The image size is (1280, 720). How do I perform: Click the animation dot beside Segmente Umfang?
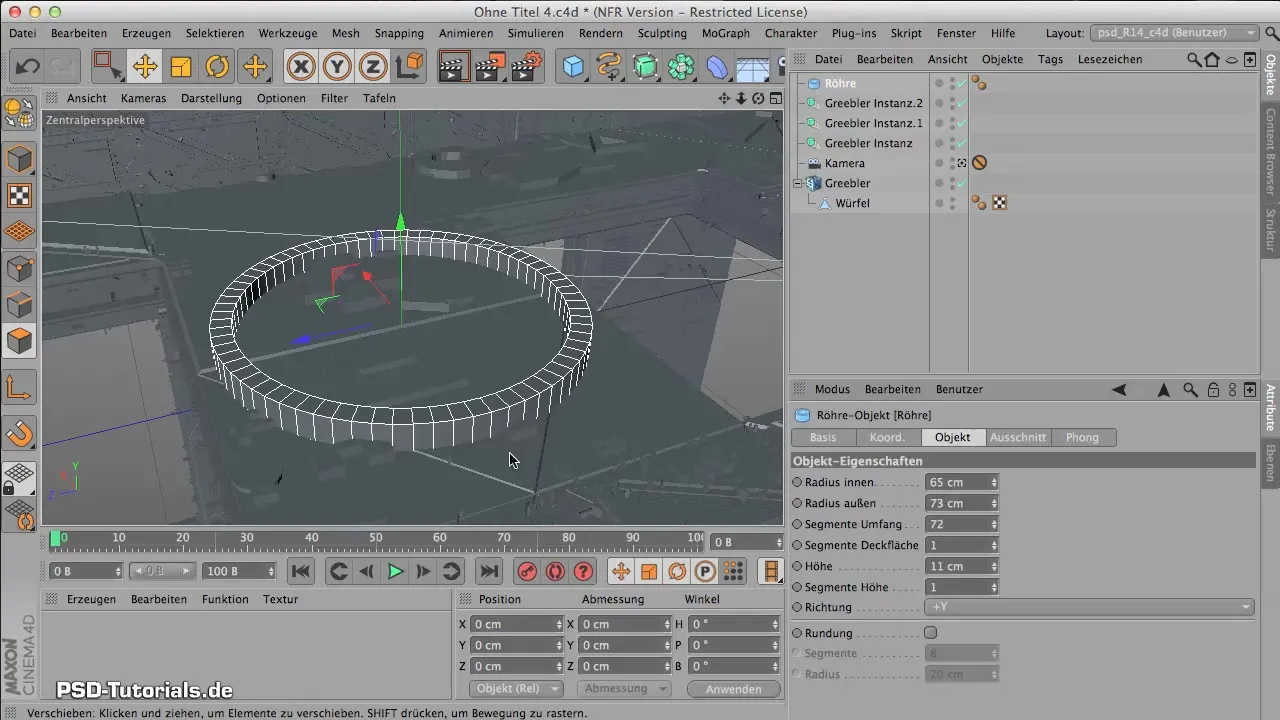pos(797,524)
